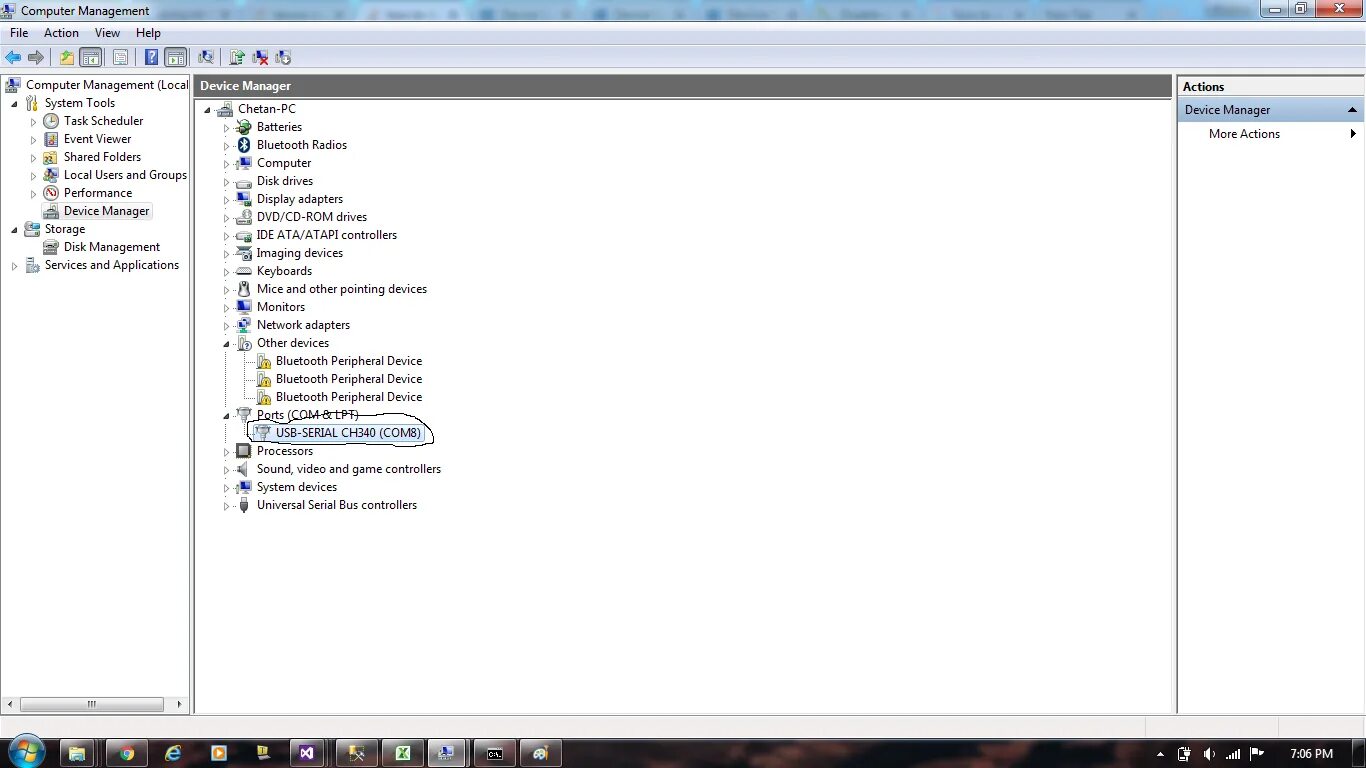The width and height of the screenshot is (1366, 768).
Task: Click Scan for hardware changes icon
Action: coord(206,58)
